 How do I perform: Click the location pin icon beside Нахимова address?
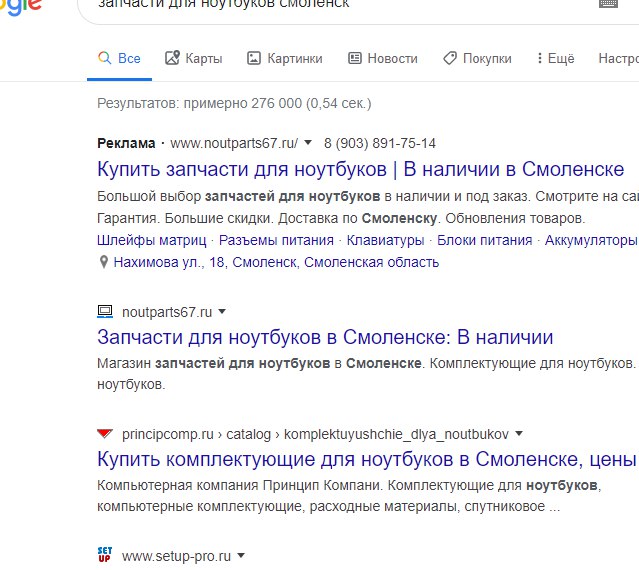pyautogui.click(x=104, y=262)
